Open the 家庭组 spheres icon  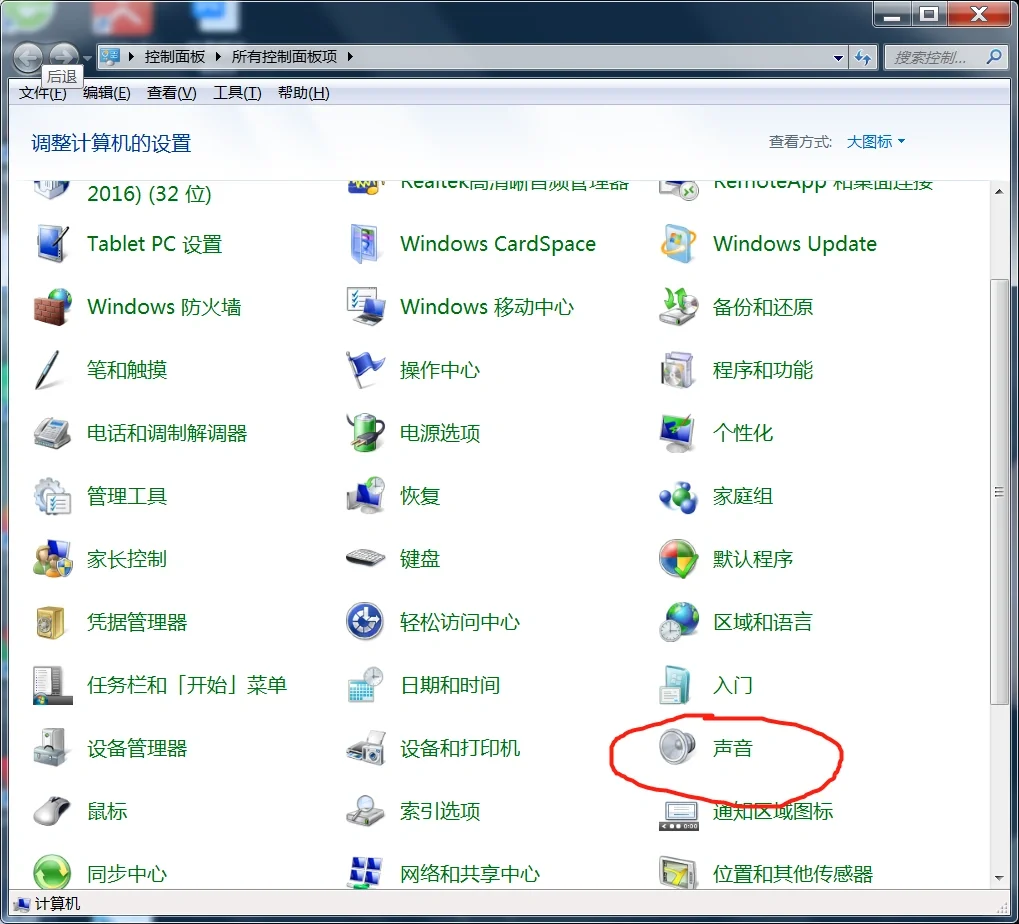(x=678, y=497)
